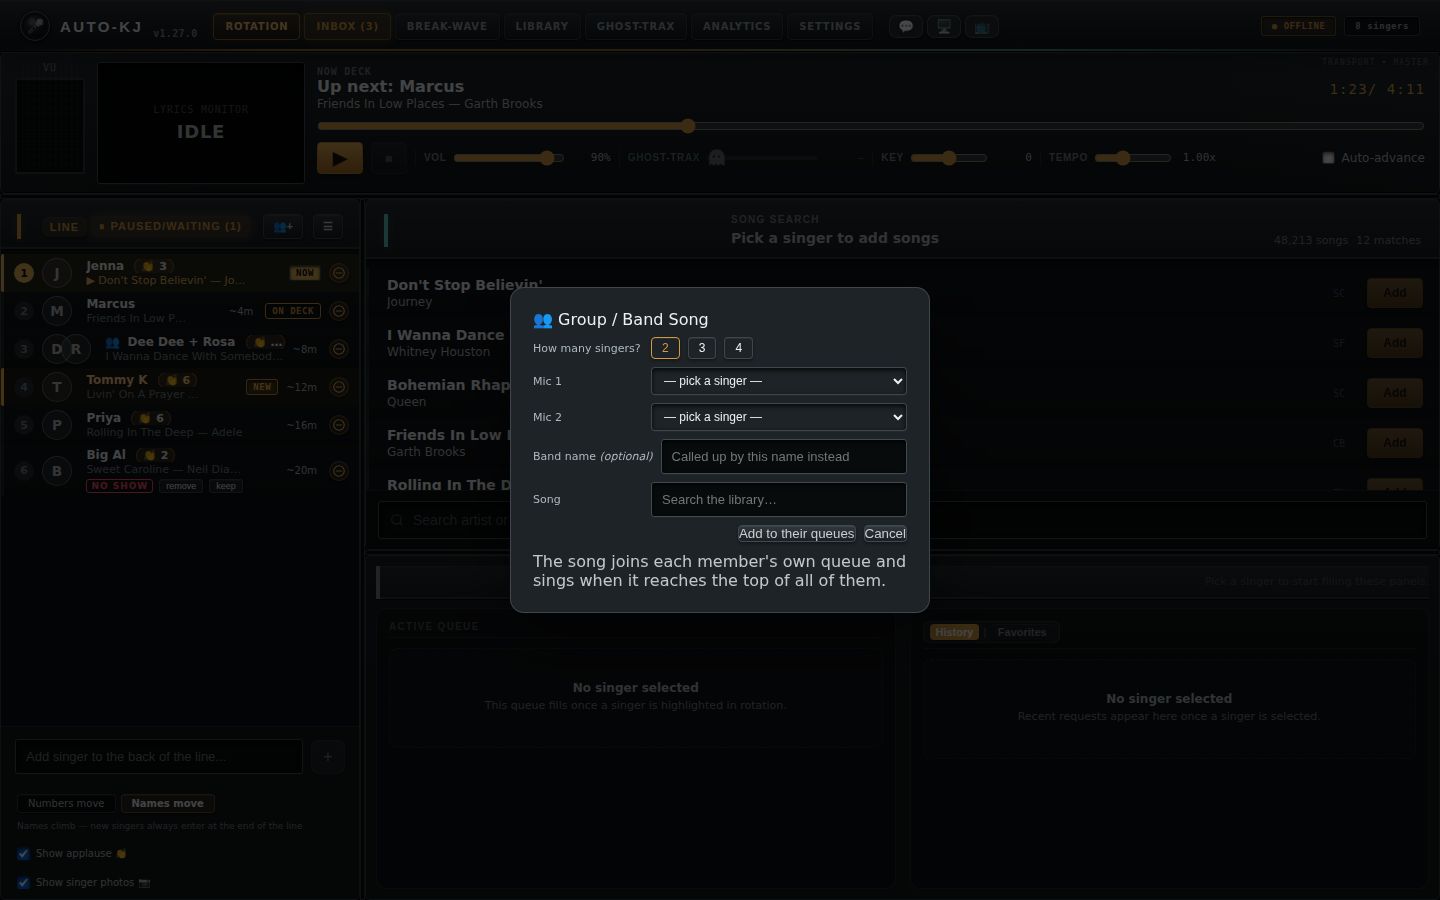This screenshot has height=900, width=1440.
Task: Click the TV screen icon in top bar
Action: [982, 27]
